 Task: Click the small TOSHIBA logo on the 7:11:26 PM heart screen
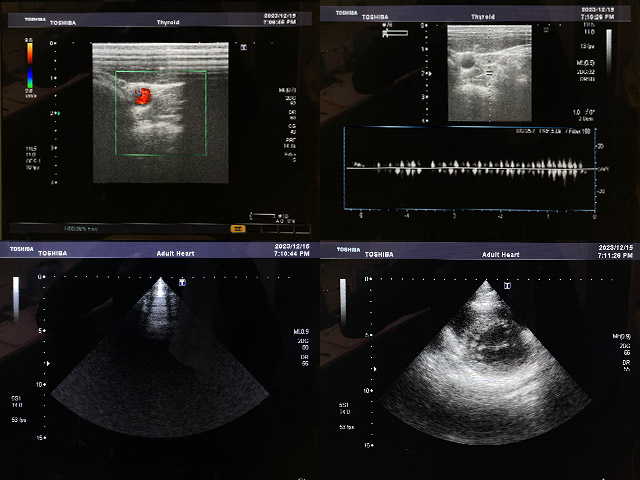[x=349, y=249]
